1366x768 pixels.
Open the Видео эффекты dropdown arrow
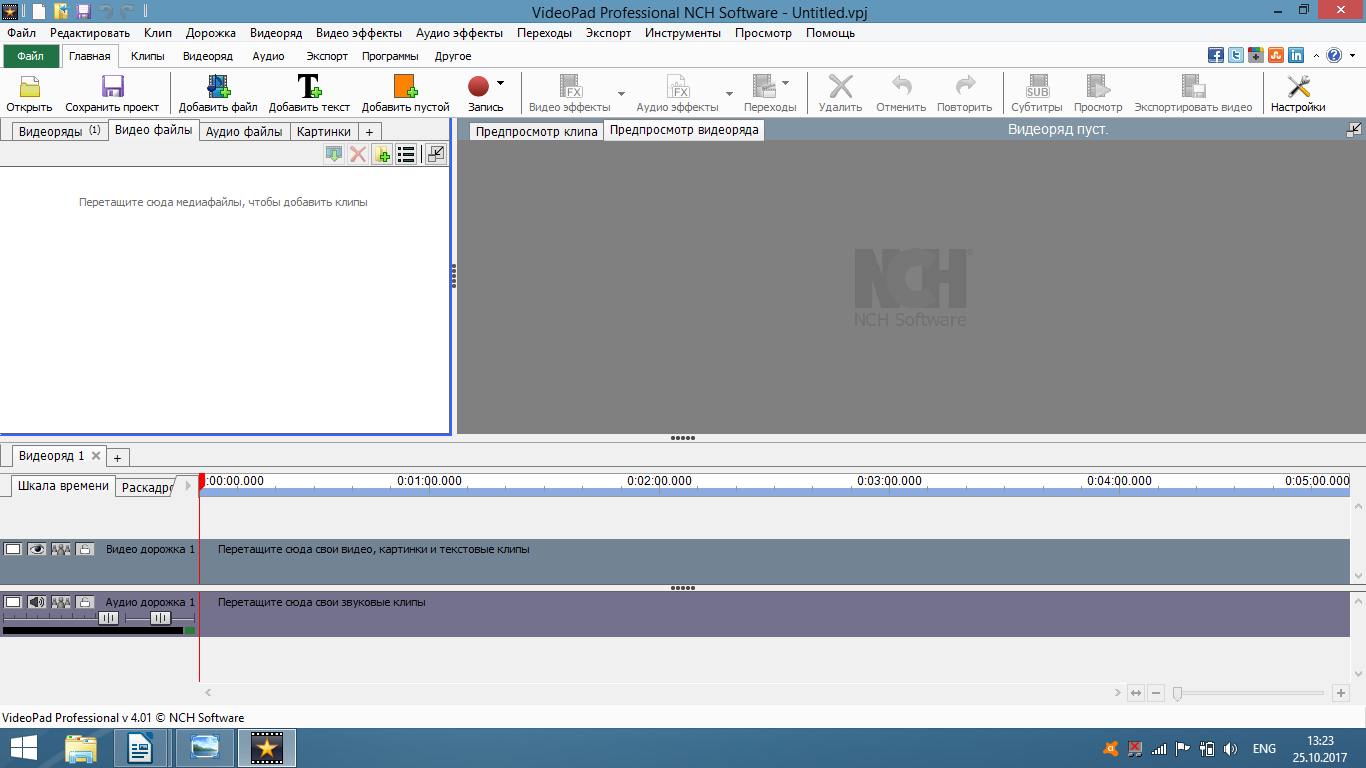(621, 94)
